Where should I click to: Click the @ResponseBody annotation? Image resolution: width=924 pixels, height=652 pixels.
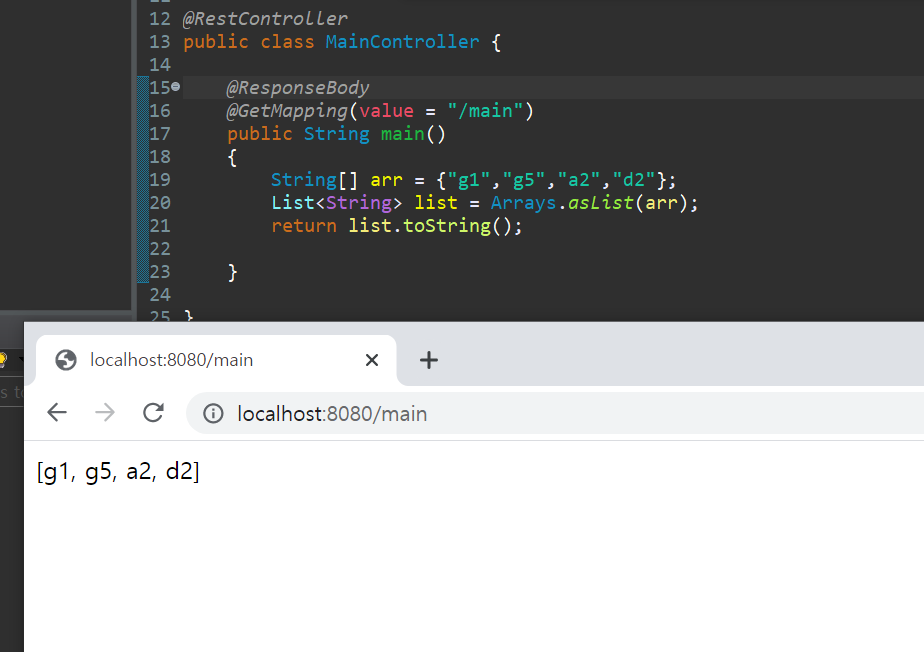(298, 88)
